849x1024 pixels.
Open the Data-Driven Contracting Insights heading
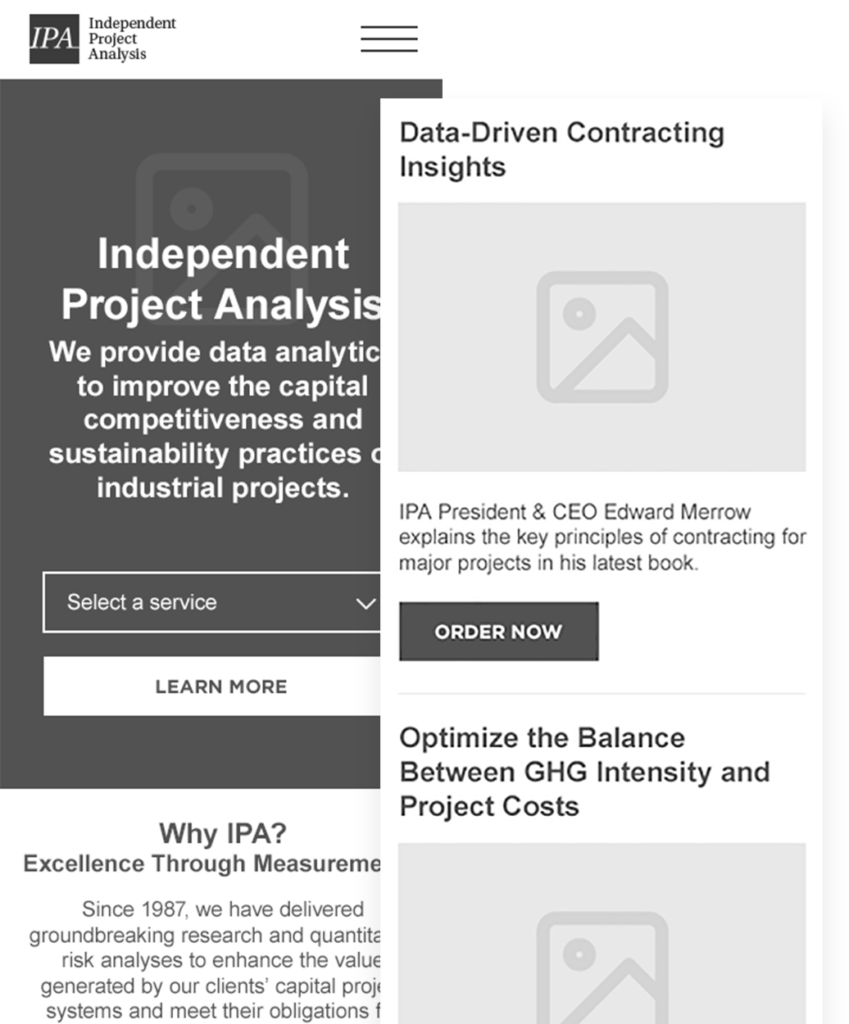click(x=562, y=150)
